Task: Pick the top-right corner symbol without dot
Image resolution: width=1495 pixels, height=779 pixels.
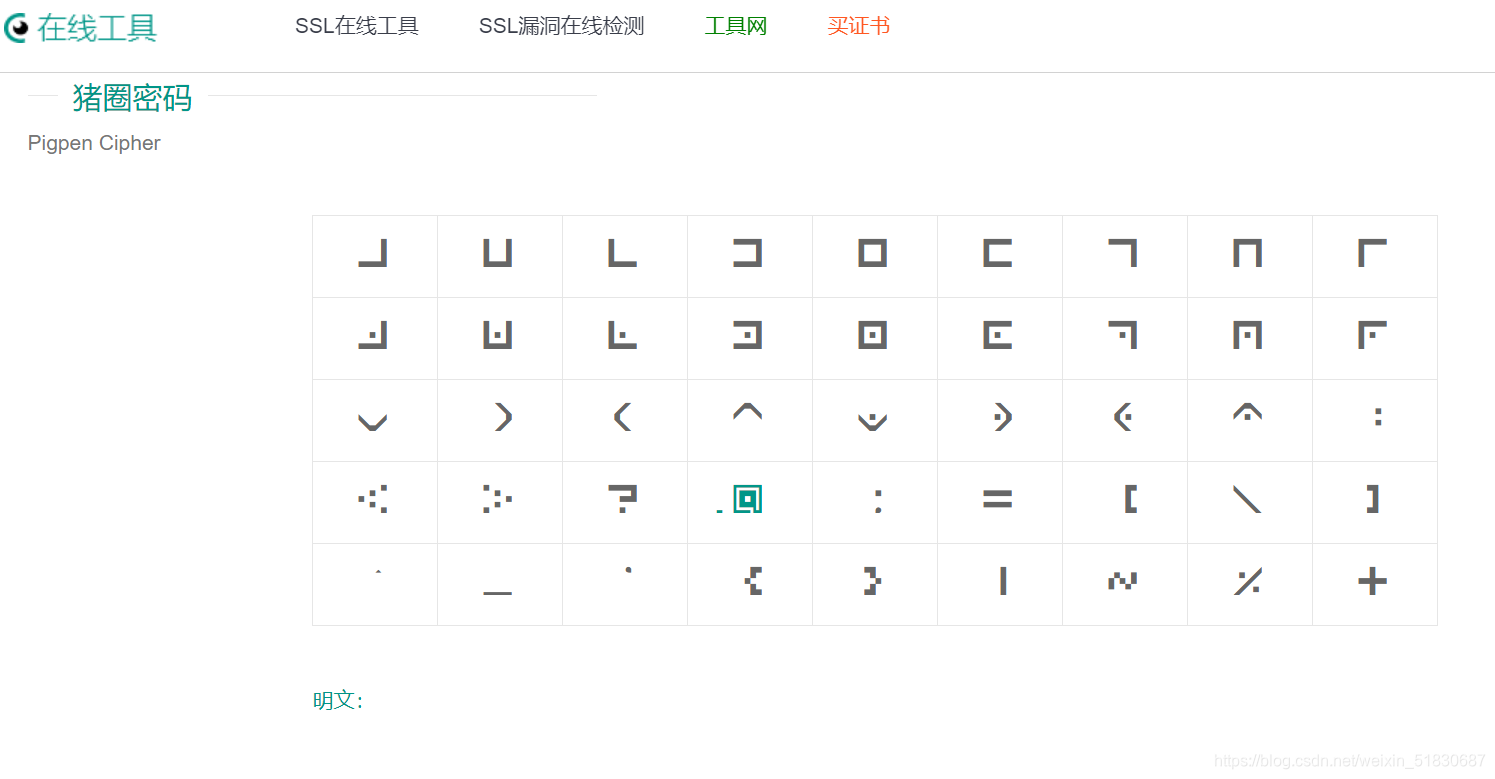Action: click(1123, 254)
